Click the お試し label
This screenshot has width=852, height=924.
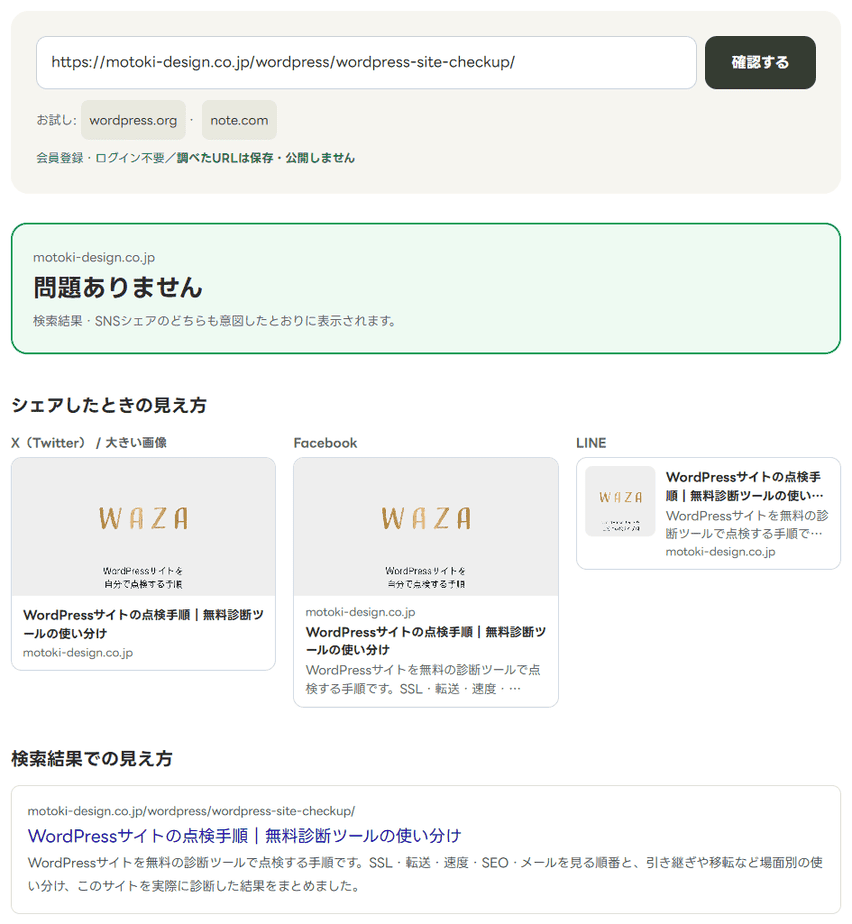pyautogui.click(x=56, y=120)
